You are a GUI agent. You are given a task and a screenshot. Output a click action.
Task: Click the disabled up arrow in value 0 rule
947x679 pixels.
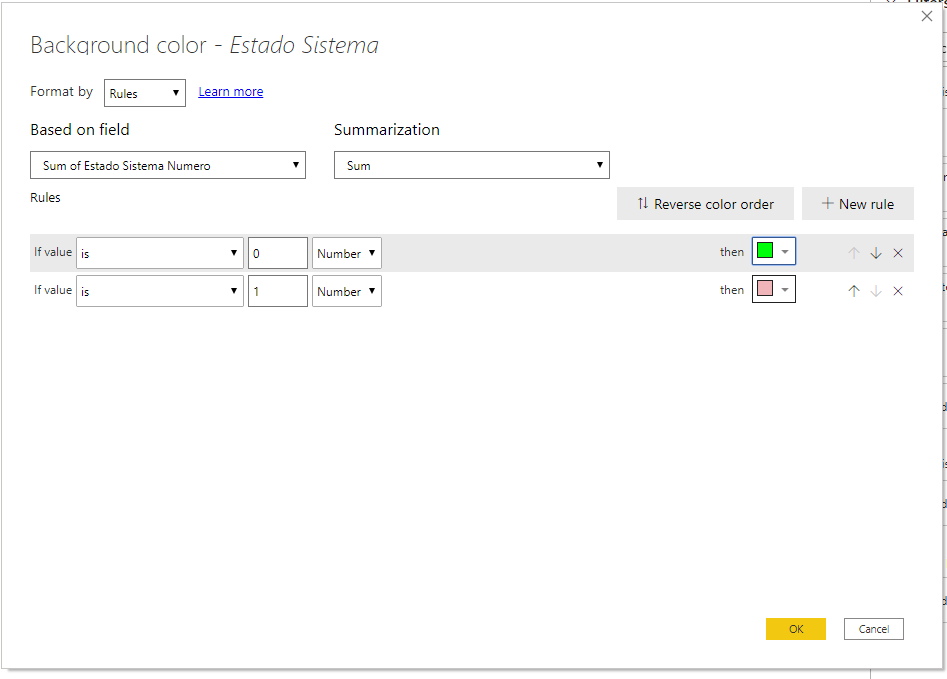[x=853, y=253]
